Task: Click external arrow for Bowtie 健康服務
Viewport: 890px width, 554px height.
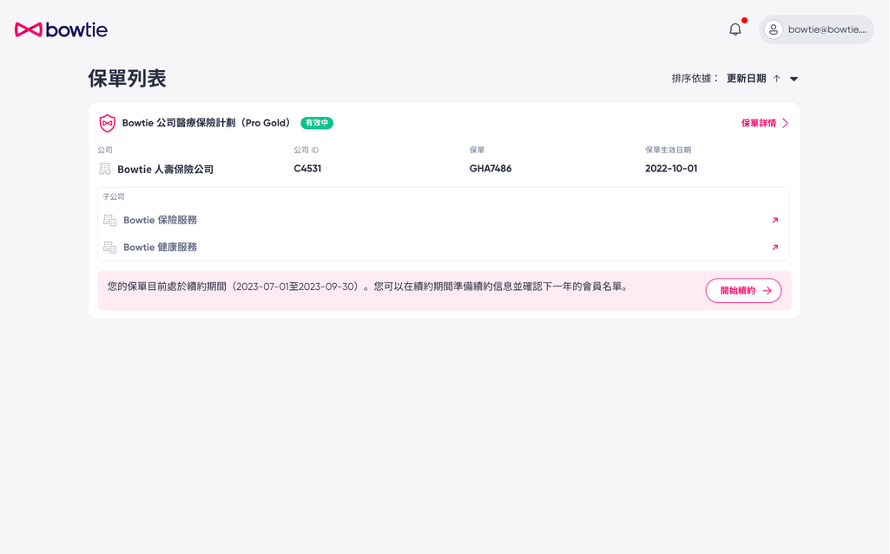Action: tap(775, 247)
